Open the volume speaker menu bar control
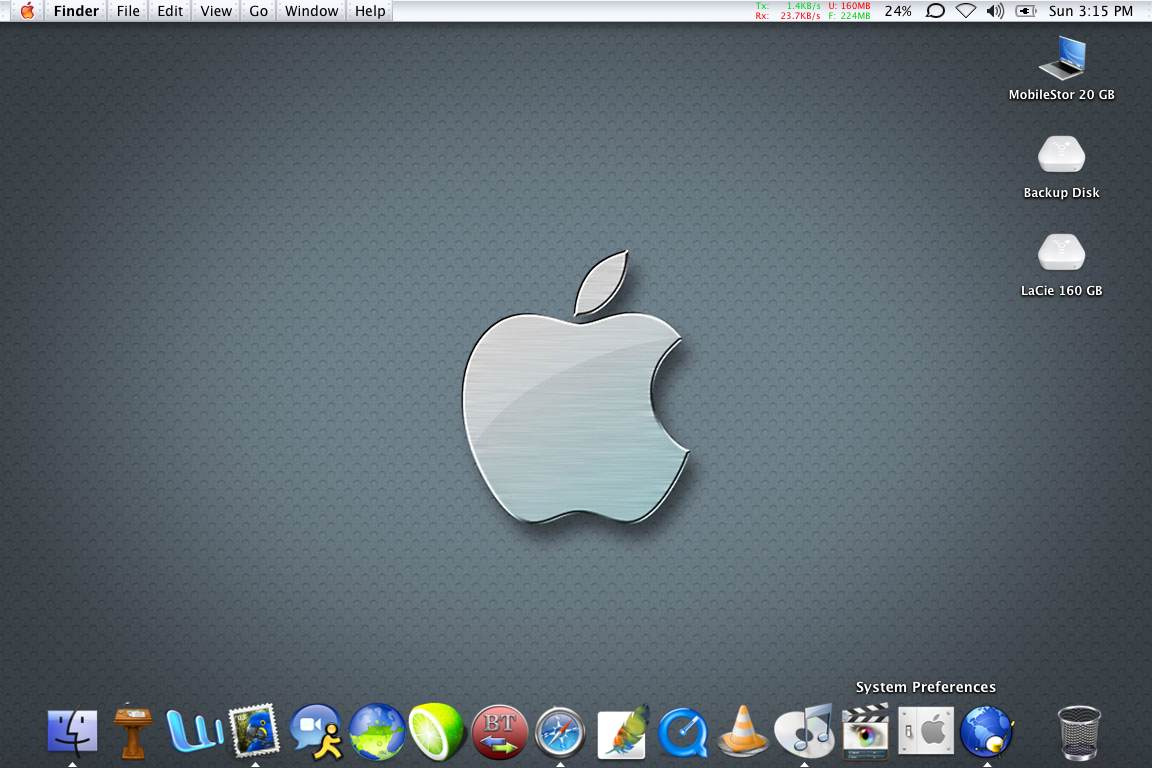The width and height of the screenshot is (1152, 768). [x=996, y=11]
